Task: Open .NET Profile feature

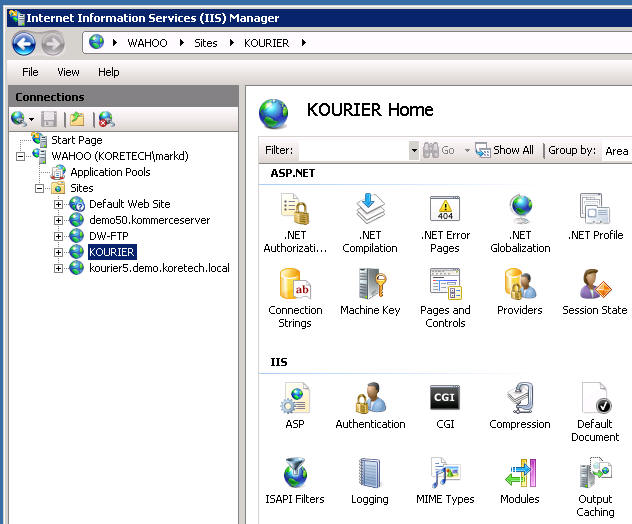Action: coord(595,217)
